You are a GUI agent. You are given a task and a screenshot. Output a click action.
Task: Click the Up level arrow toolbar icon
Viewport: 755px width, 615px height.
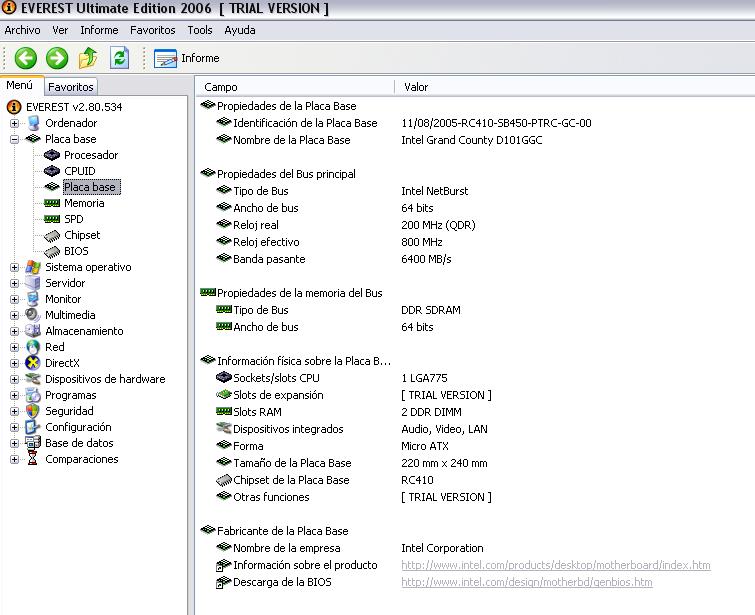pyautogui.click(x=89, y=58)
